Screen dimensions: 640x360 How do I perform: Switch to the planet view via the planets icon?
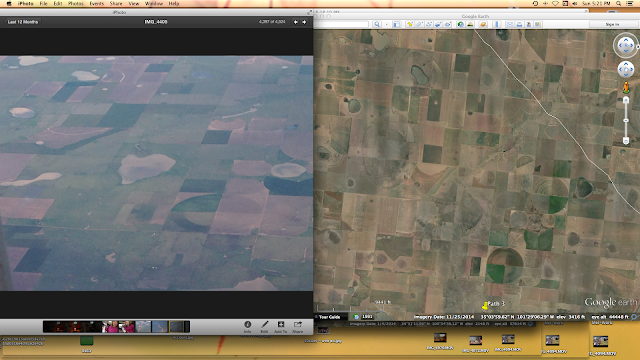click(x=483, y=24)
